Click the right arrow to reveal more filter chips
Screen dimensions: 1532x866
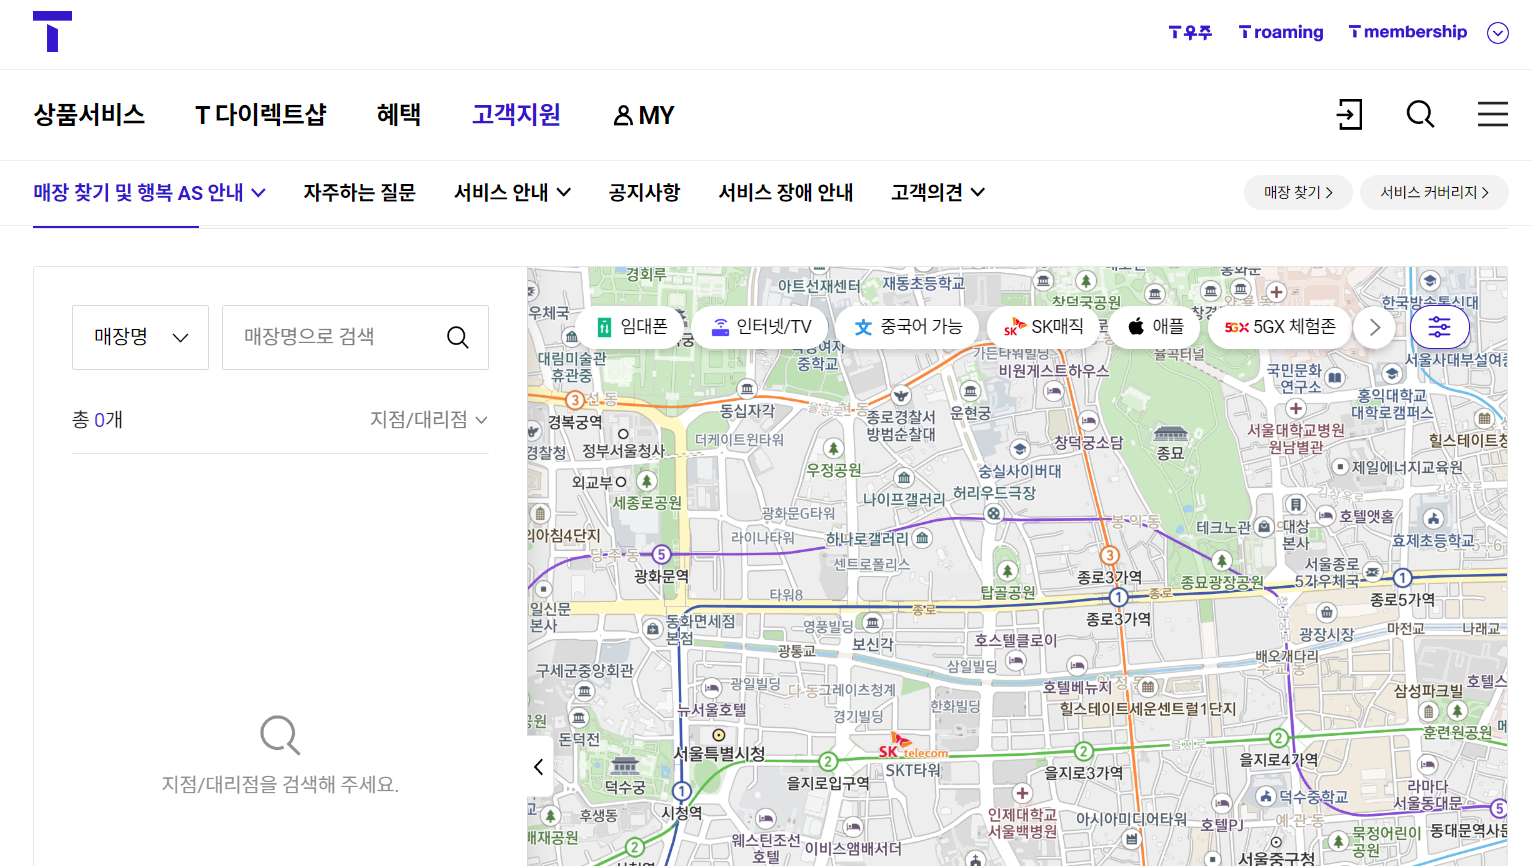click(x=1375, y=326)
